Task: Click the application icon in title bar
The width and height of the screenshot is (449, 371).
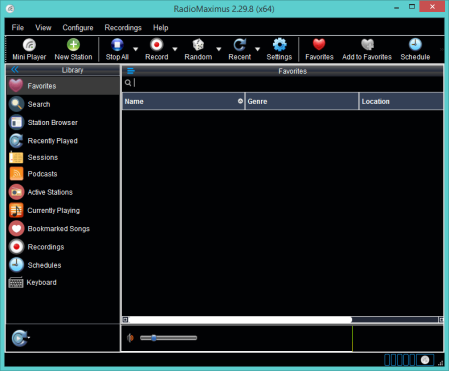Action: click(x=10, y=8)
